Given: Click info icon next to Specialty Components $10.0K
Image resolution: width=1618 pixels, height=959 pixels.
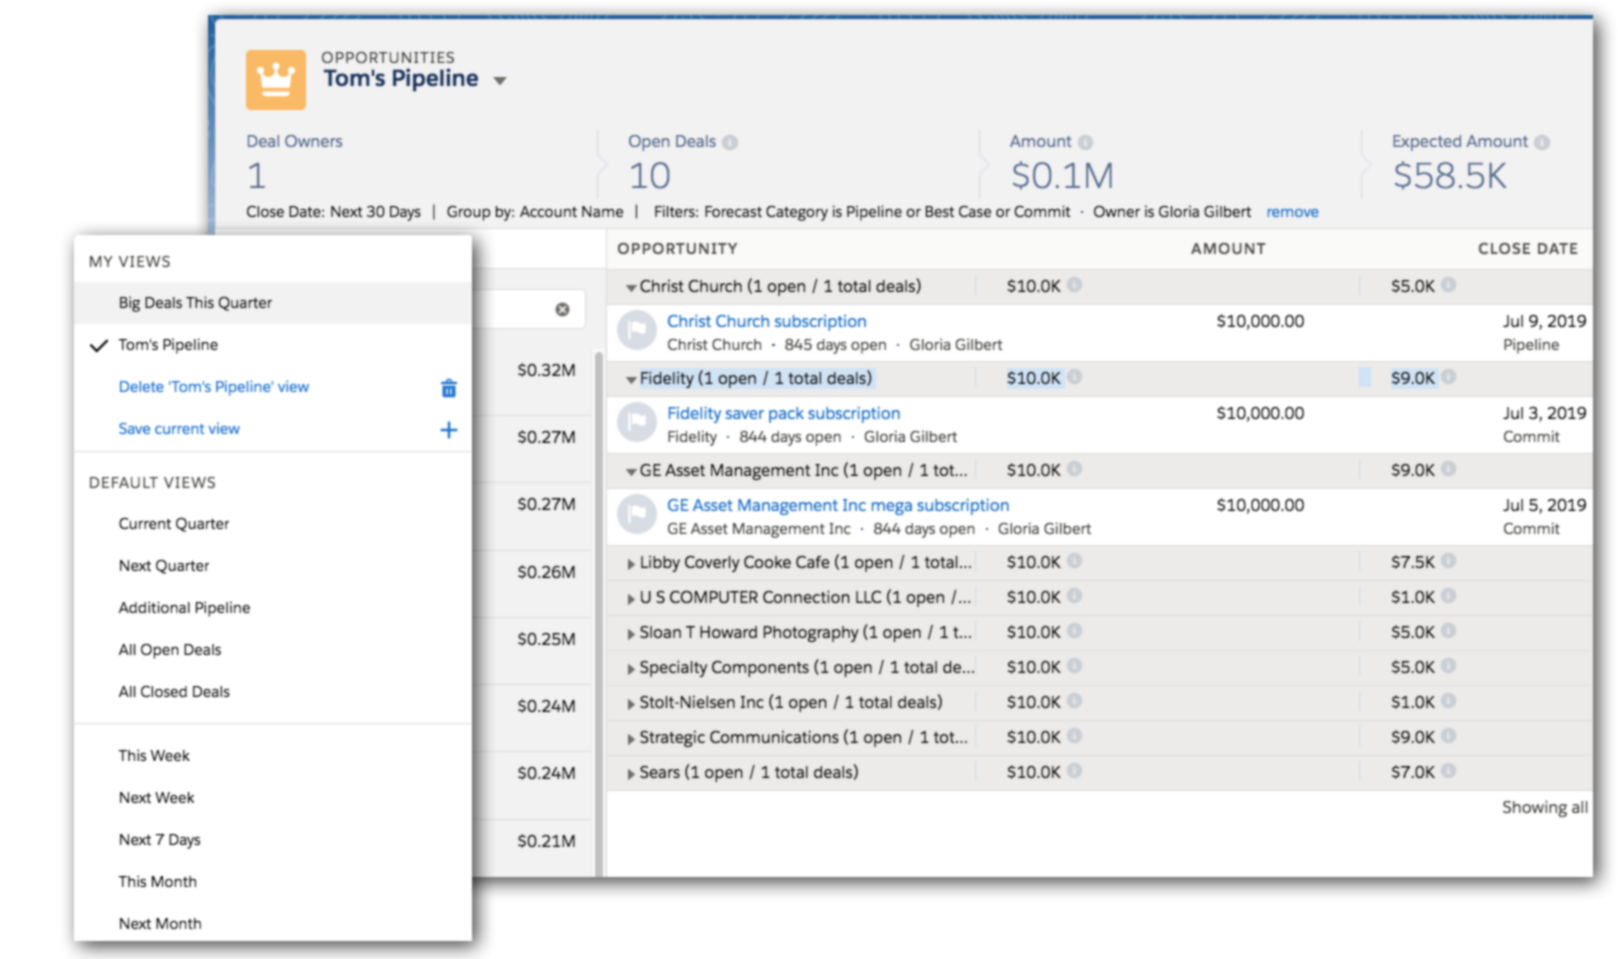Looking at the screenshot, I should tap(1074, 666).
